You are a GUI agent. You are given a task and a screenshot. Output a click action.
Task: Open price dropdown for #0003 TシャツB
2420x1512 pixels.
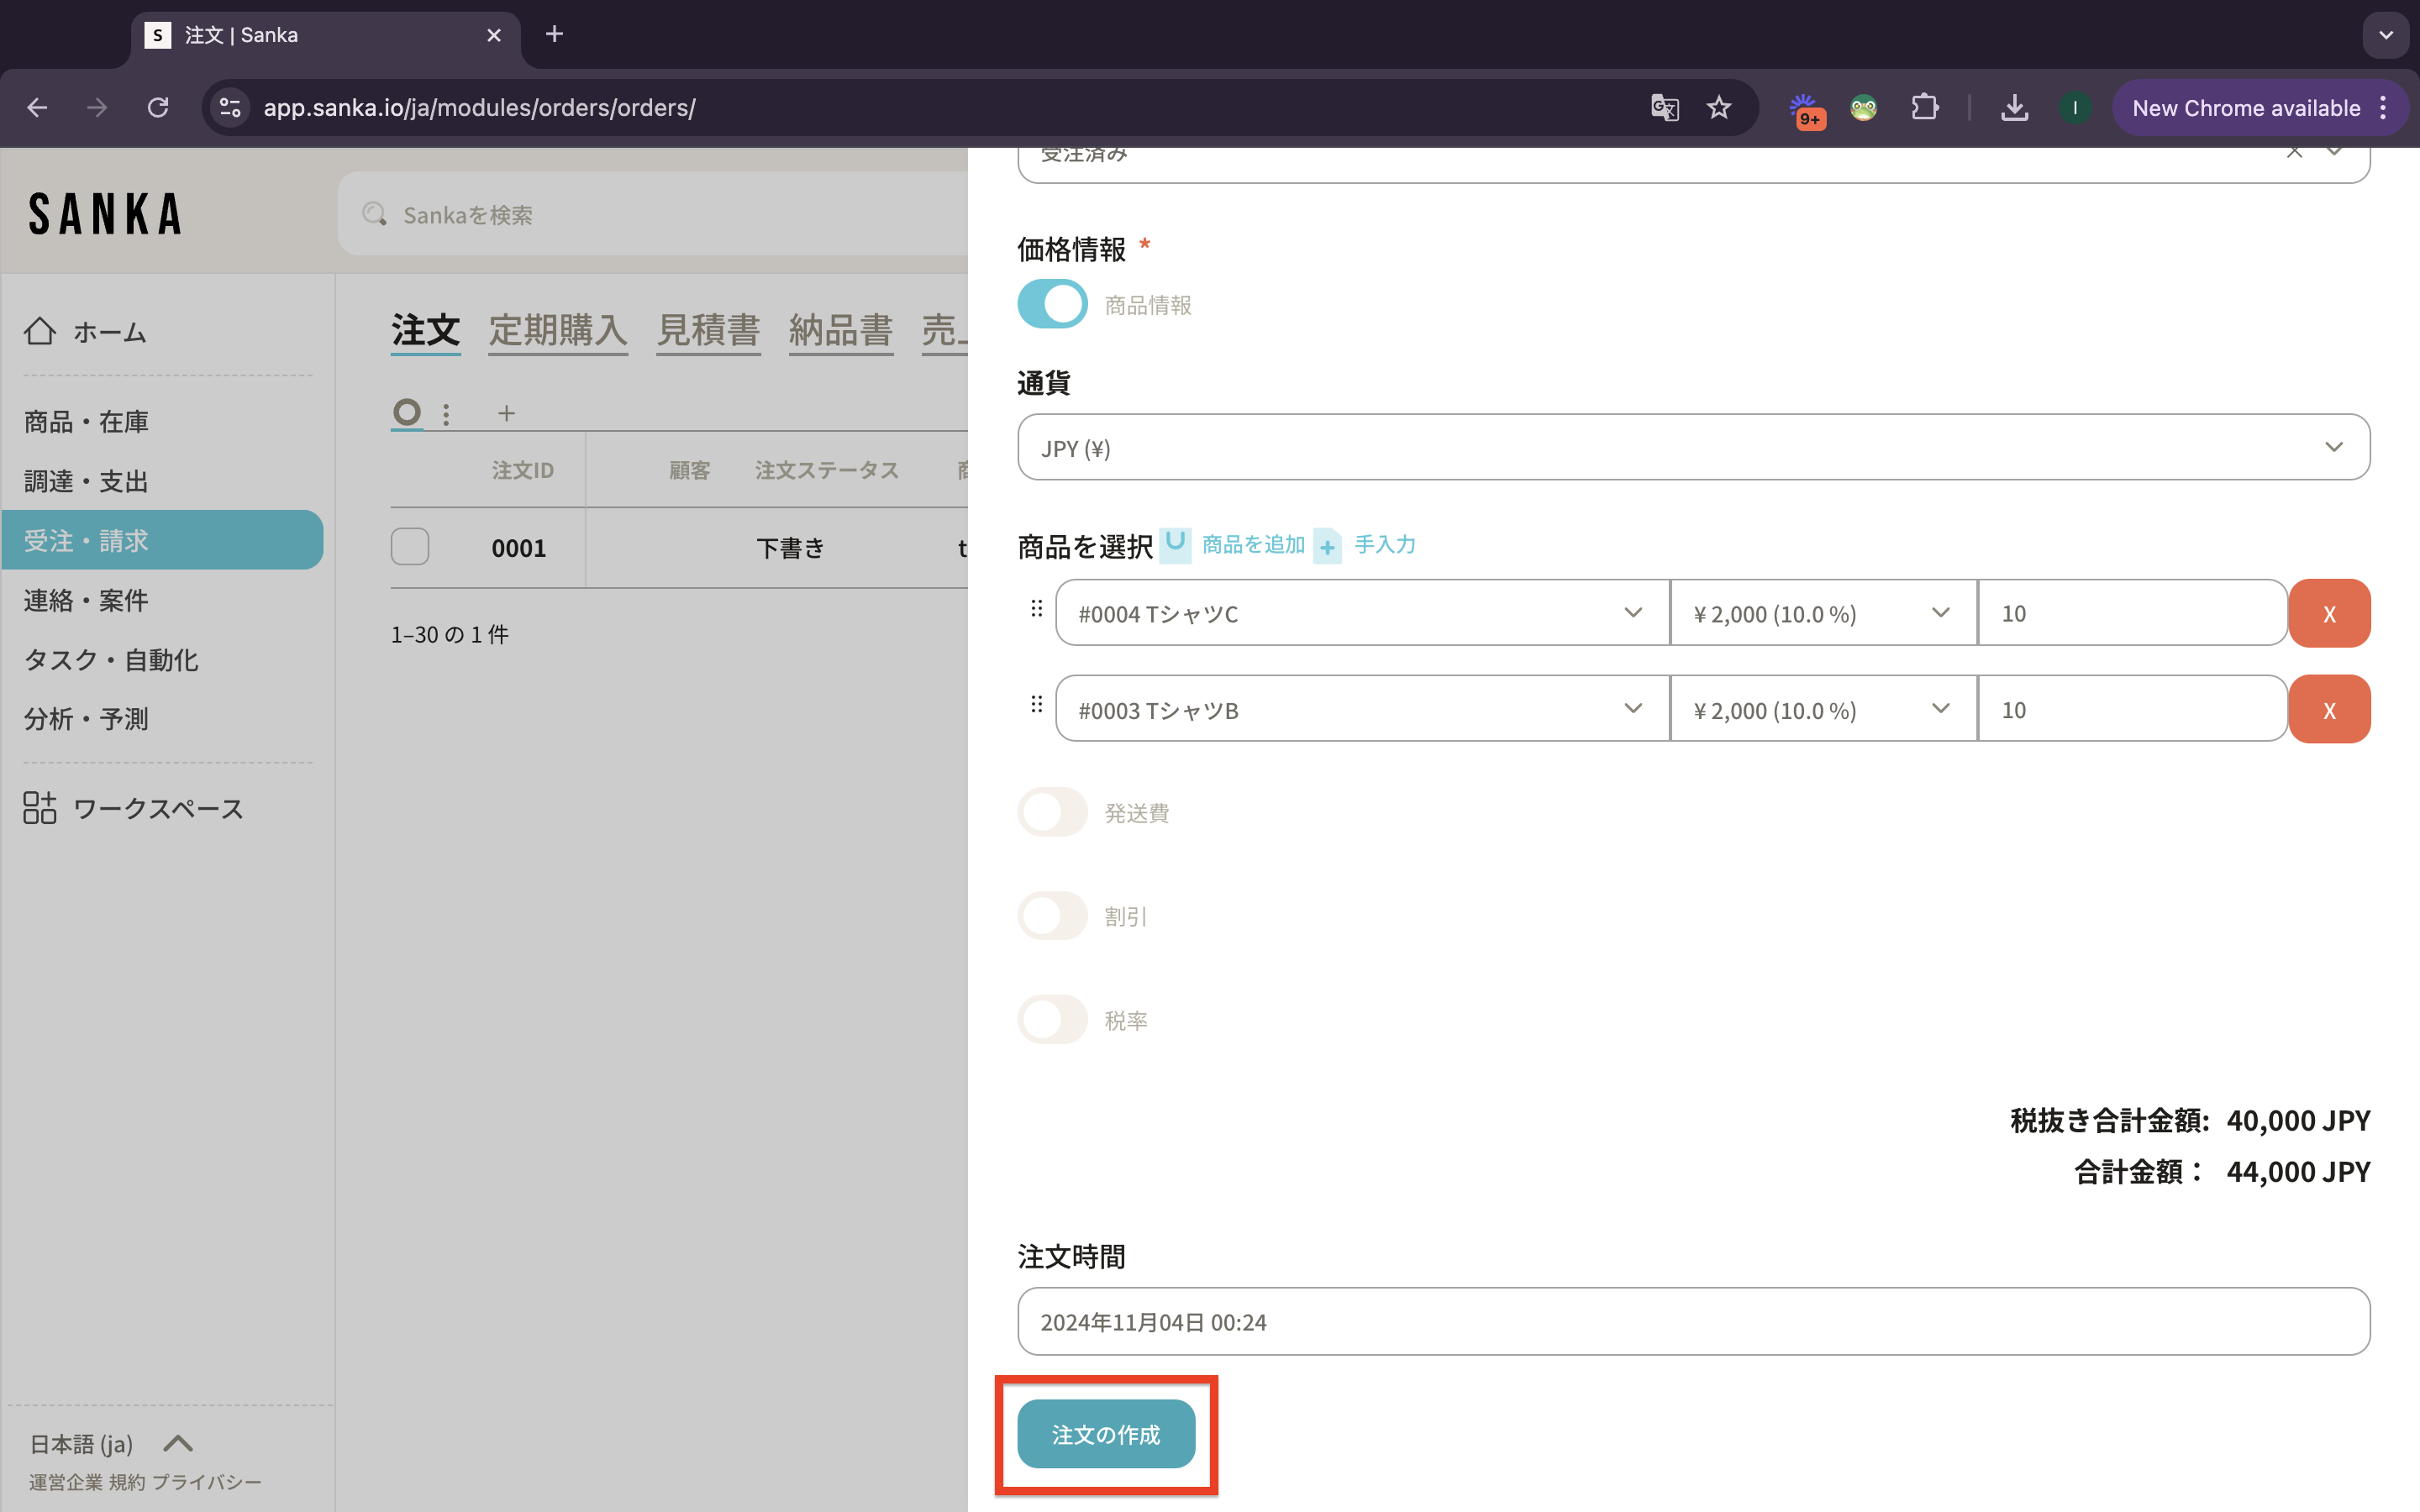[x=1822, y=710]
